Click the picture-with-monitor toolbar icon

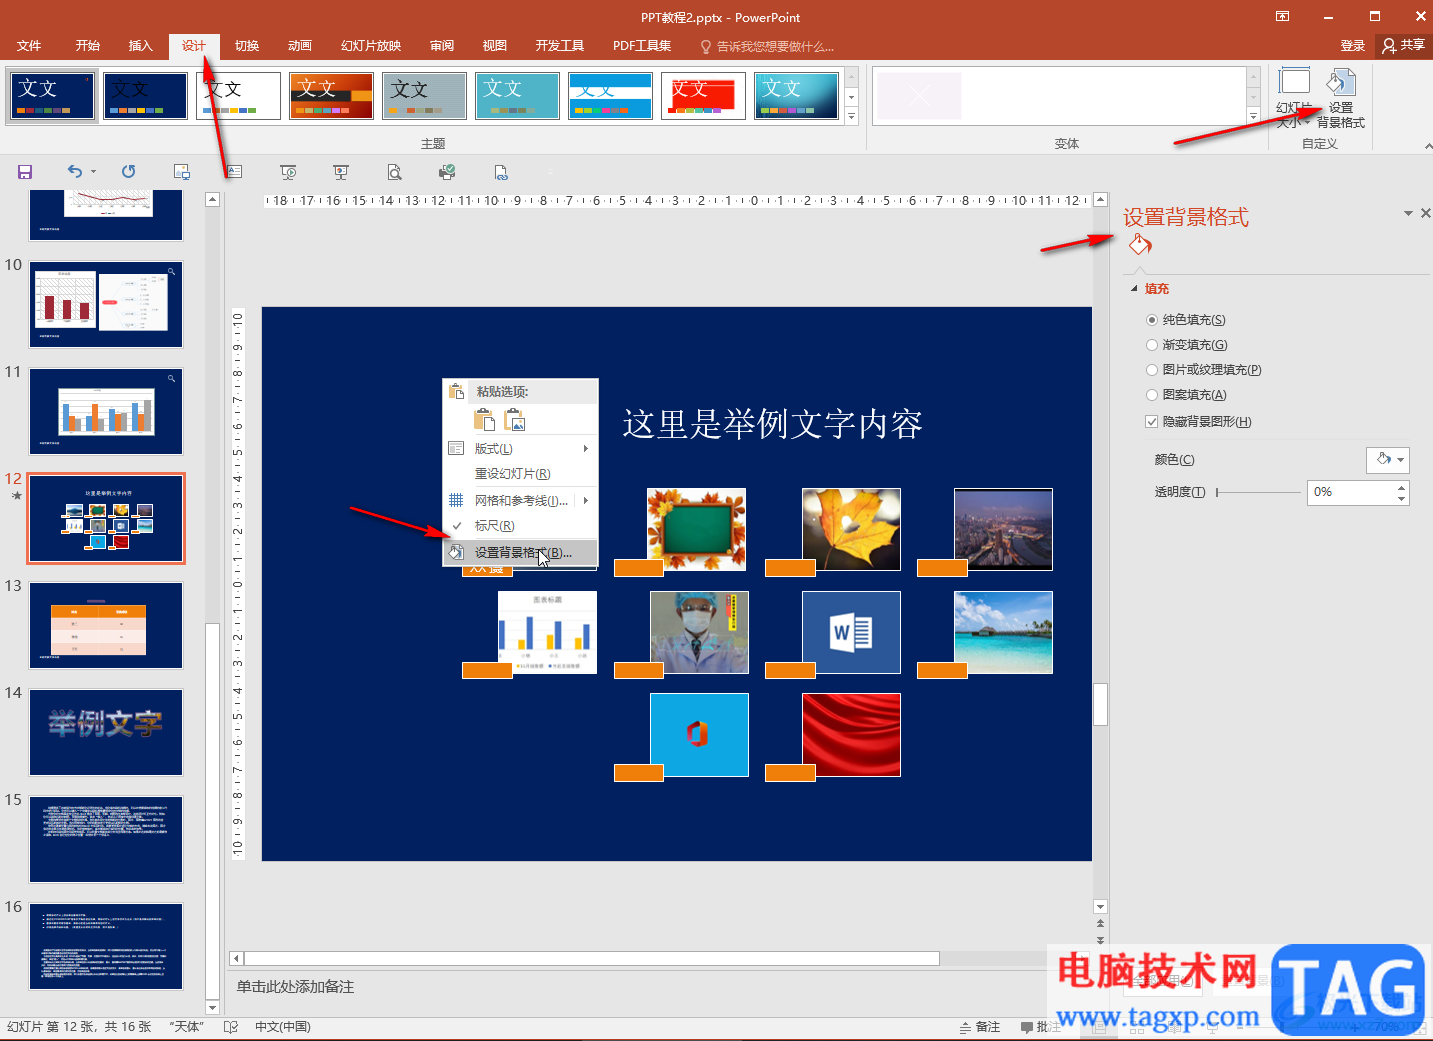181,172
